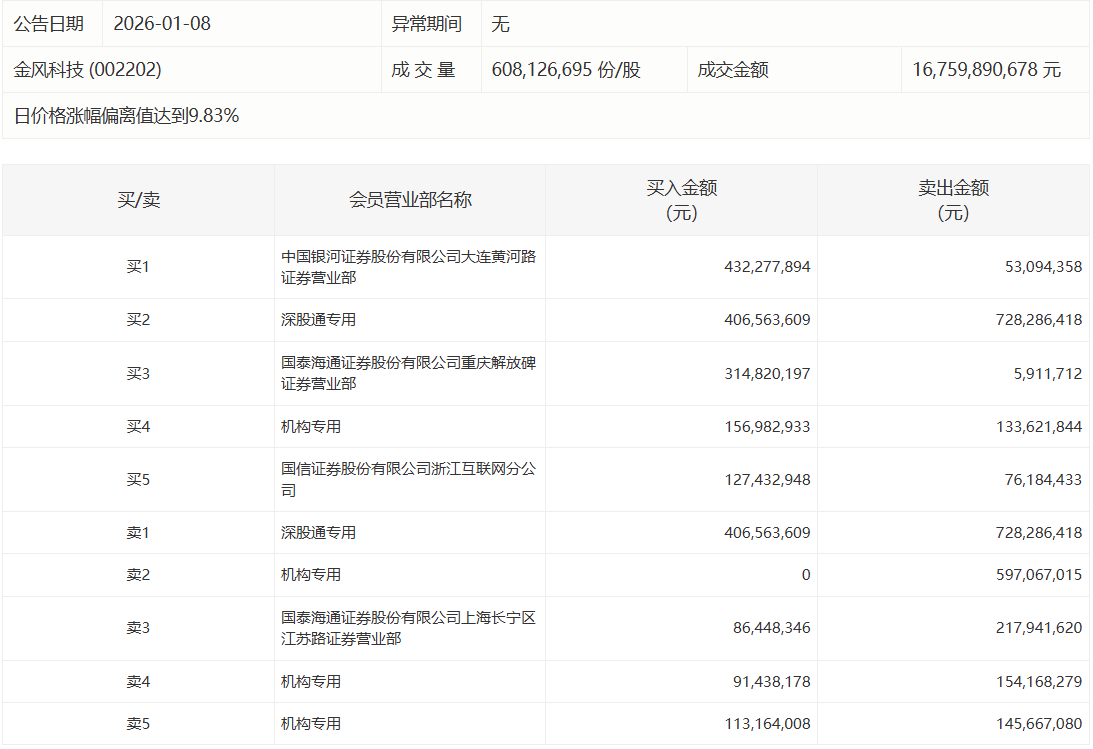Select 机构专用 in the 卖5 row
The height and width of the screenshot is (749, 1093).
311,724
